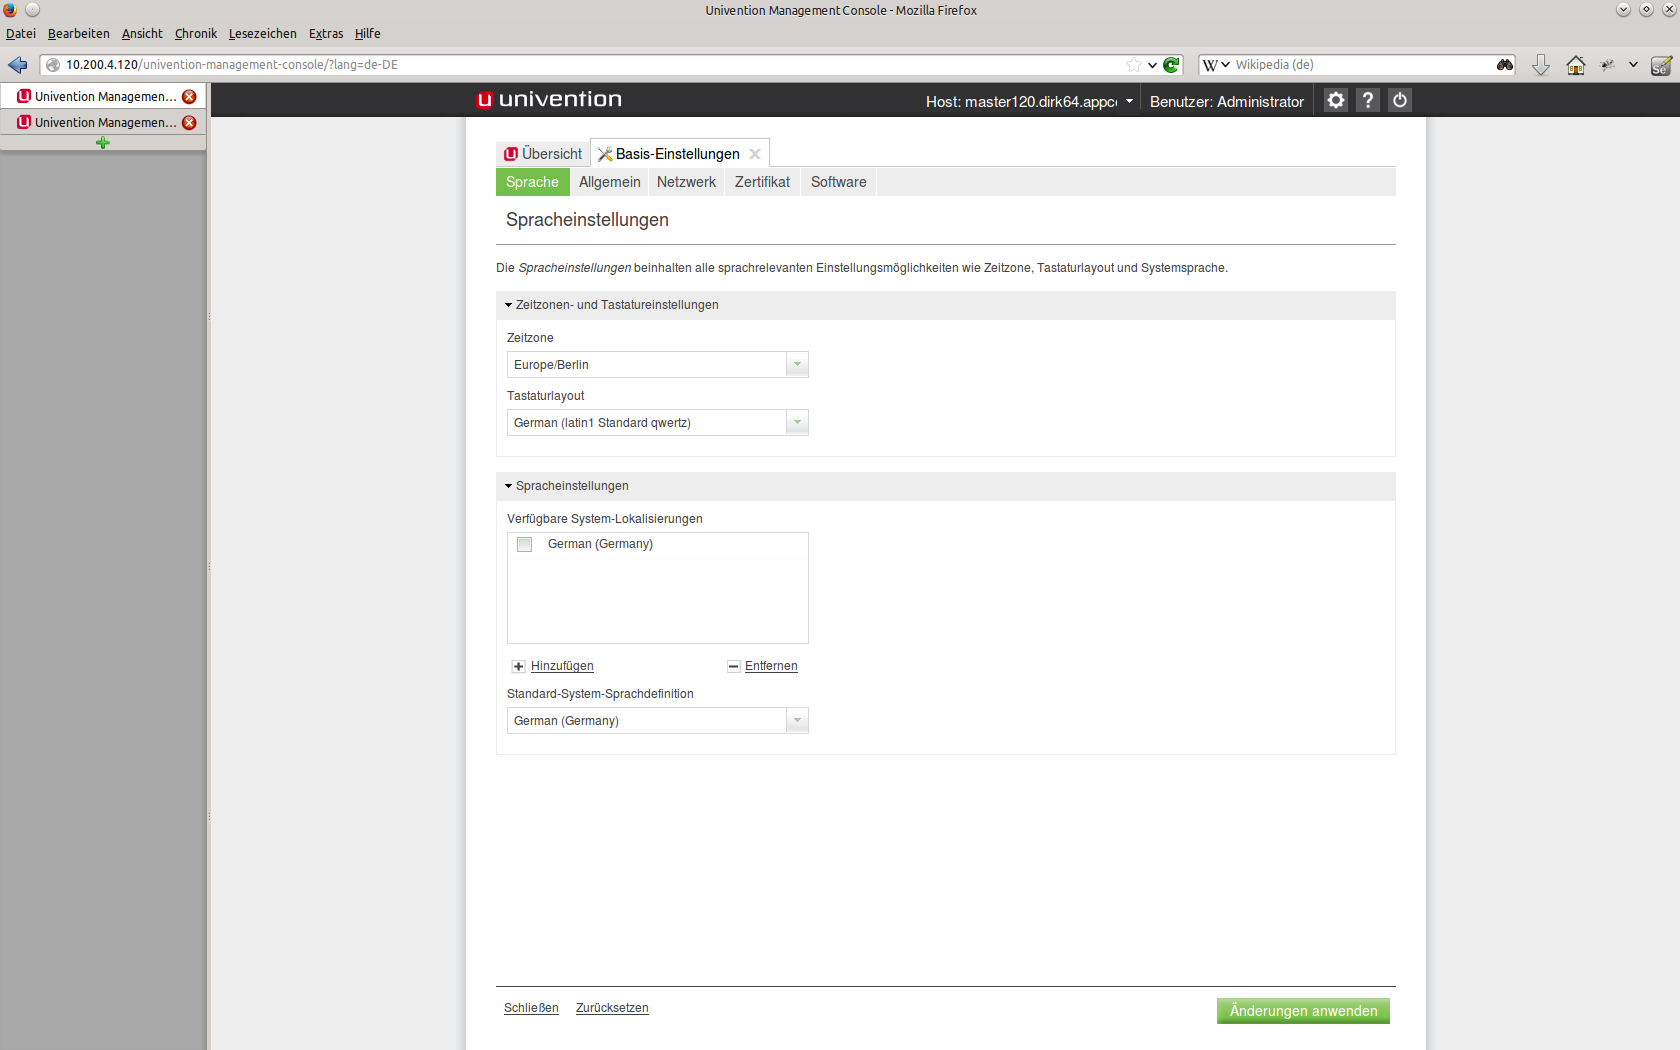Image resolution: width=1680 pixels, height=1050 pixels.
Task: Open the settings gear icon in header
Action: [x=1335, y=100]
